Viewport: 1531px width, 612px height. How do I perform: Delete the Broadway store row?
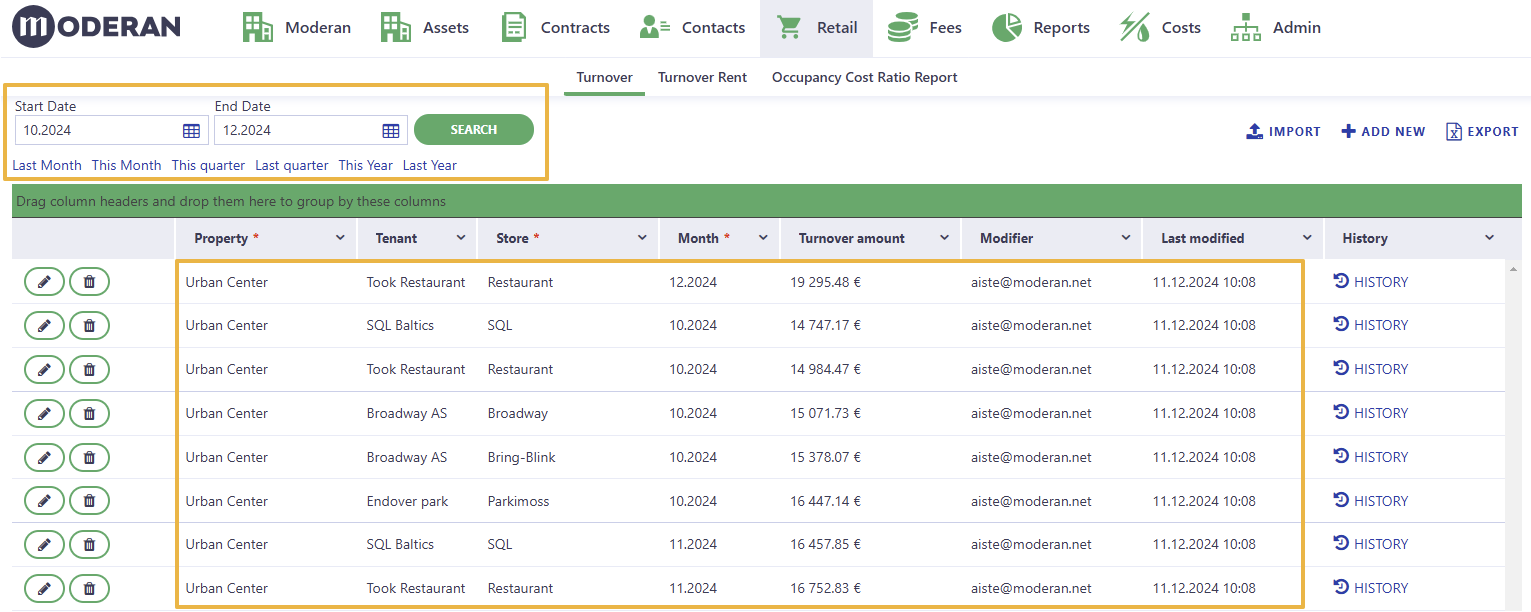[x=89, y=413]
